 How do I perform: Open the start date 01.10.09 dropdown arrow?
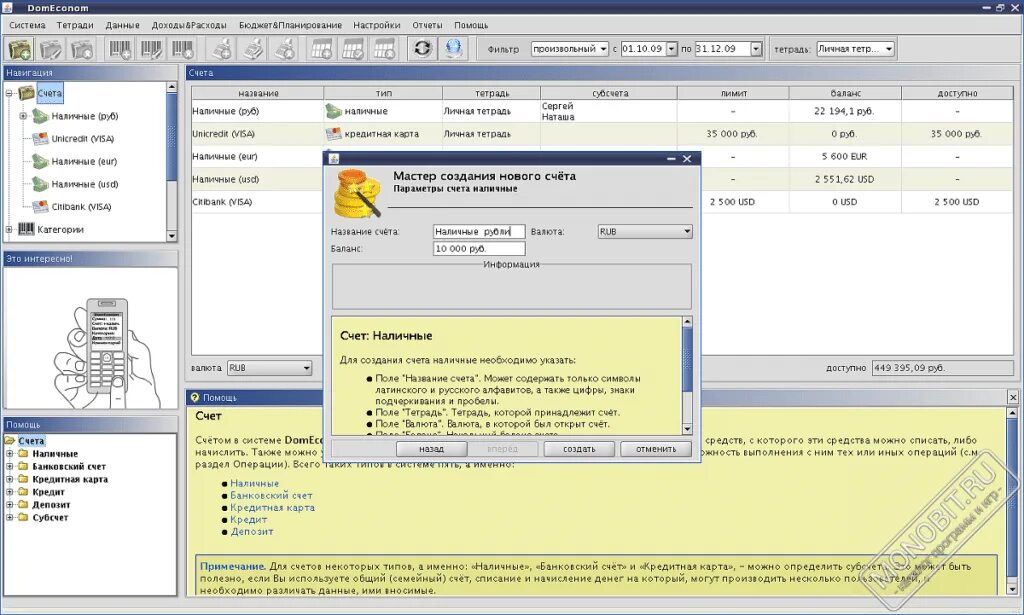(671, 49)
